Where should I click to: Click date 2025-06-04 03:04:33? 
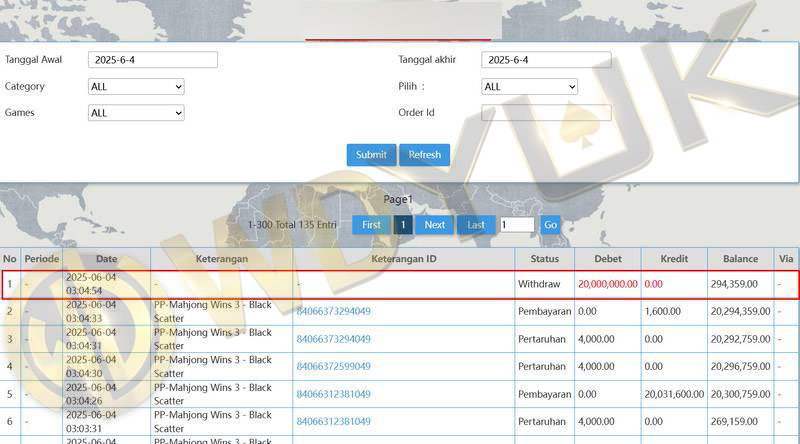click(91, 311)
